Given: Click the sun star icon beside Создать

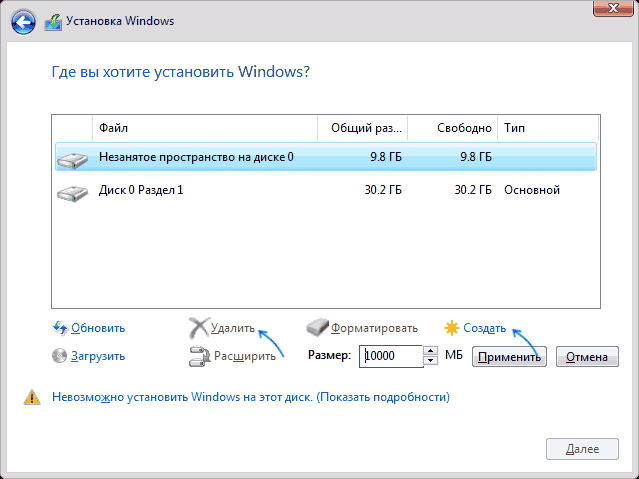Looking at the screenshot, I should (452, 328).
